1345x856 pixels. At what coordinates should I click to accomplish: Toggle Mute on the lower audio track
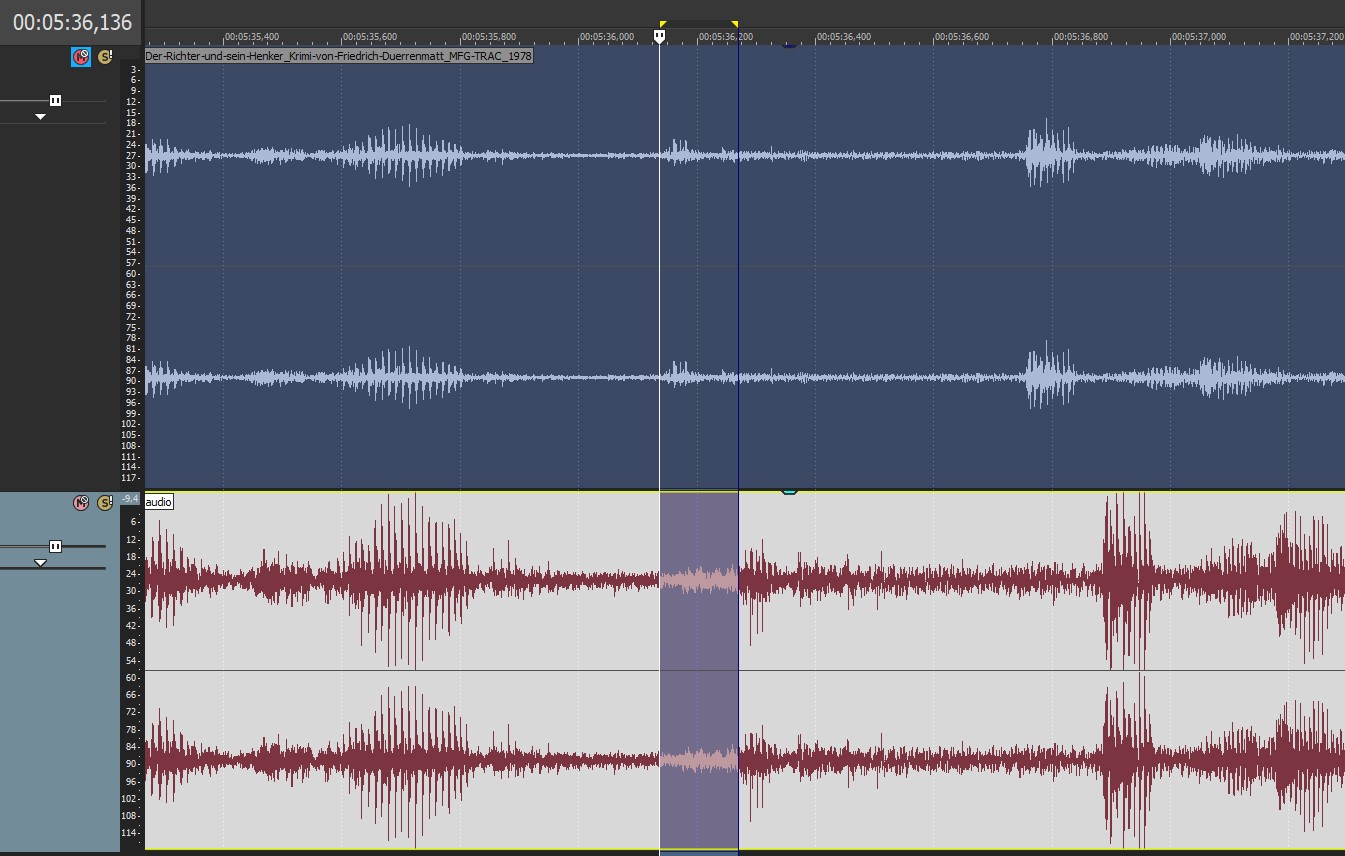point(81,503)
